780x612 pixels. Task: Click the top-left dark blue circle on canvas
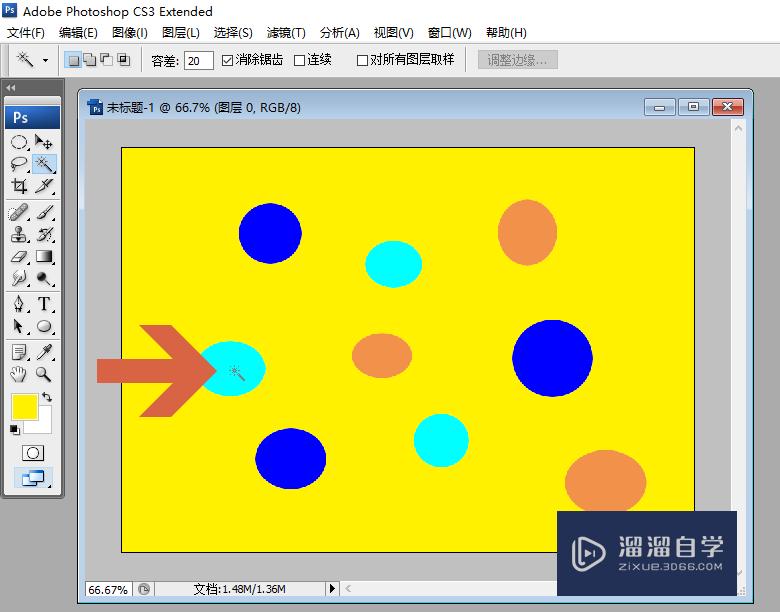click(270, 233)
